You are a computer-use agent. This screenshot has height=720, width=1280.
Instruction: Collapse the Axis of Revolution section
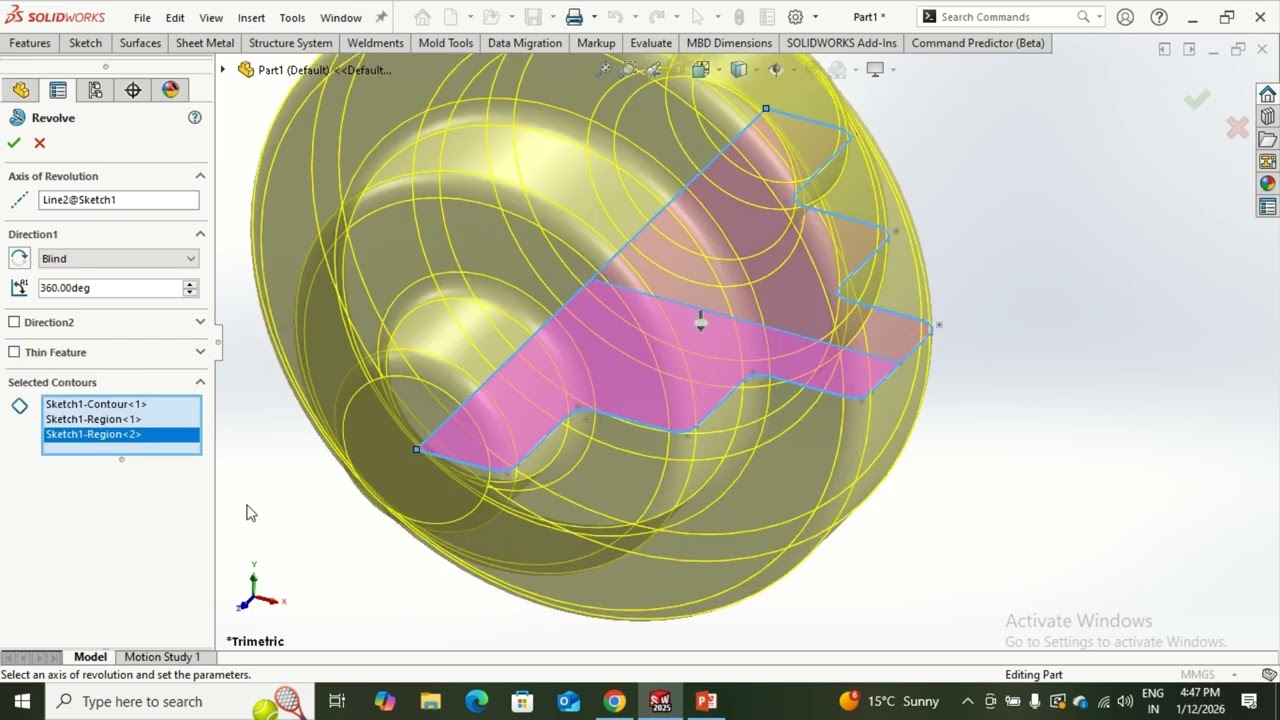(200, 176)
